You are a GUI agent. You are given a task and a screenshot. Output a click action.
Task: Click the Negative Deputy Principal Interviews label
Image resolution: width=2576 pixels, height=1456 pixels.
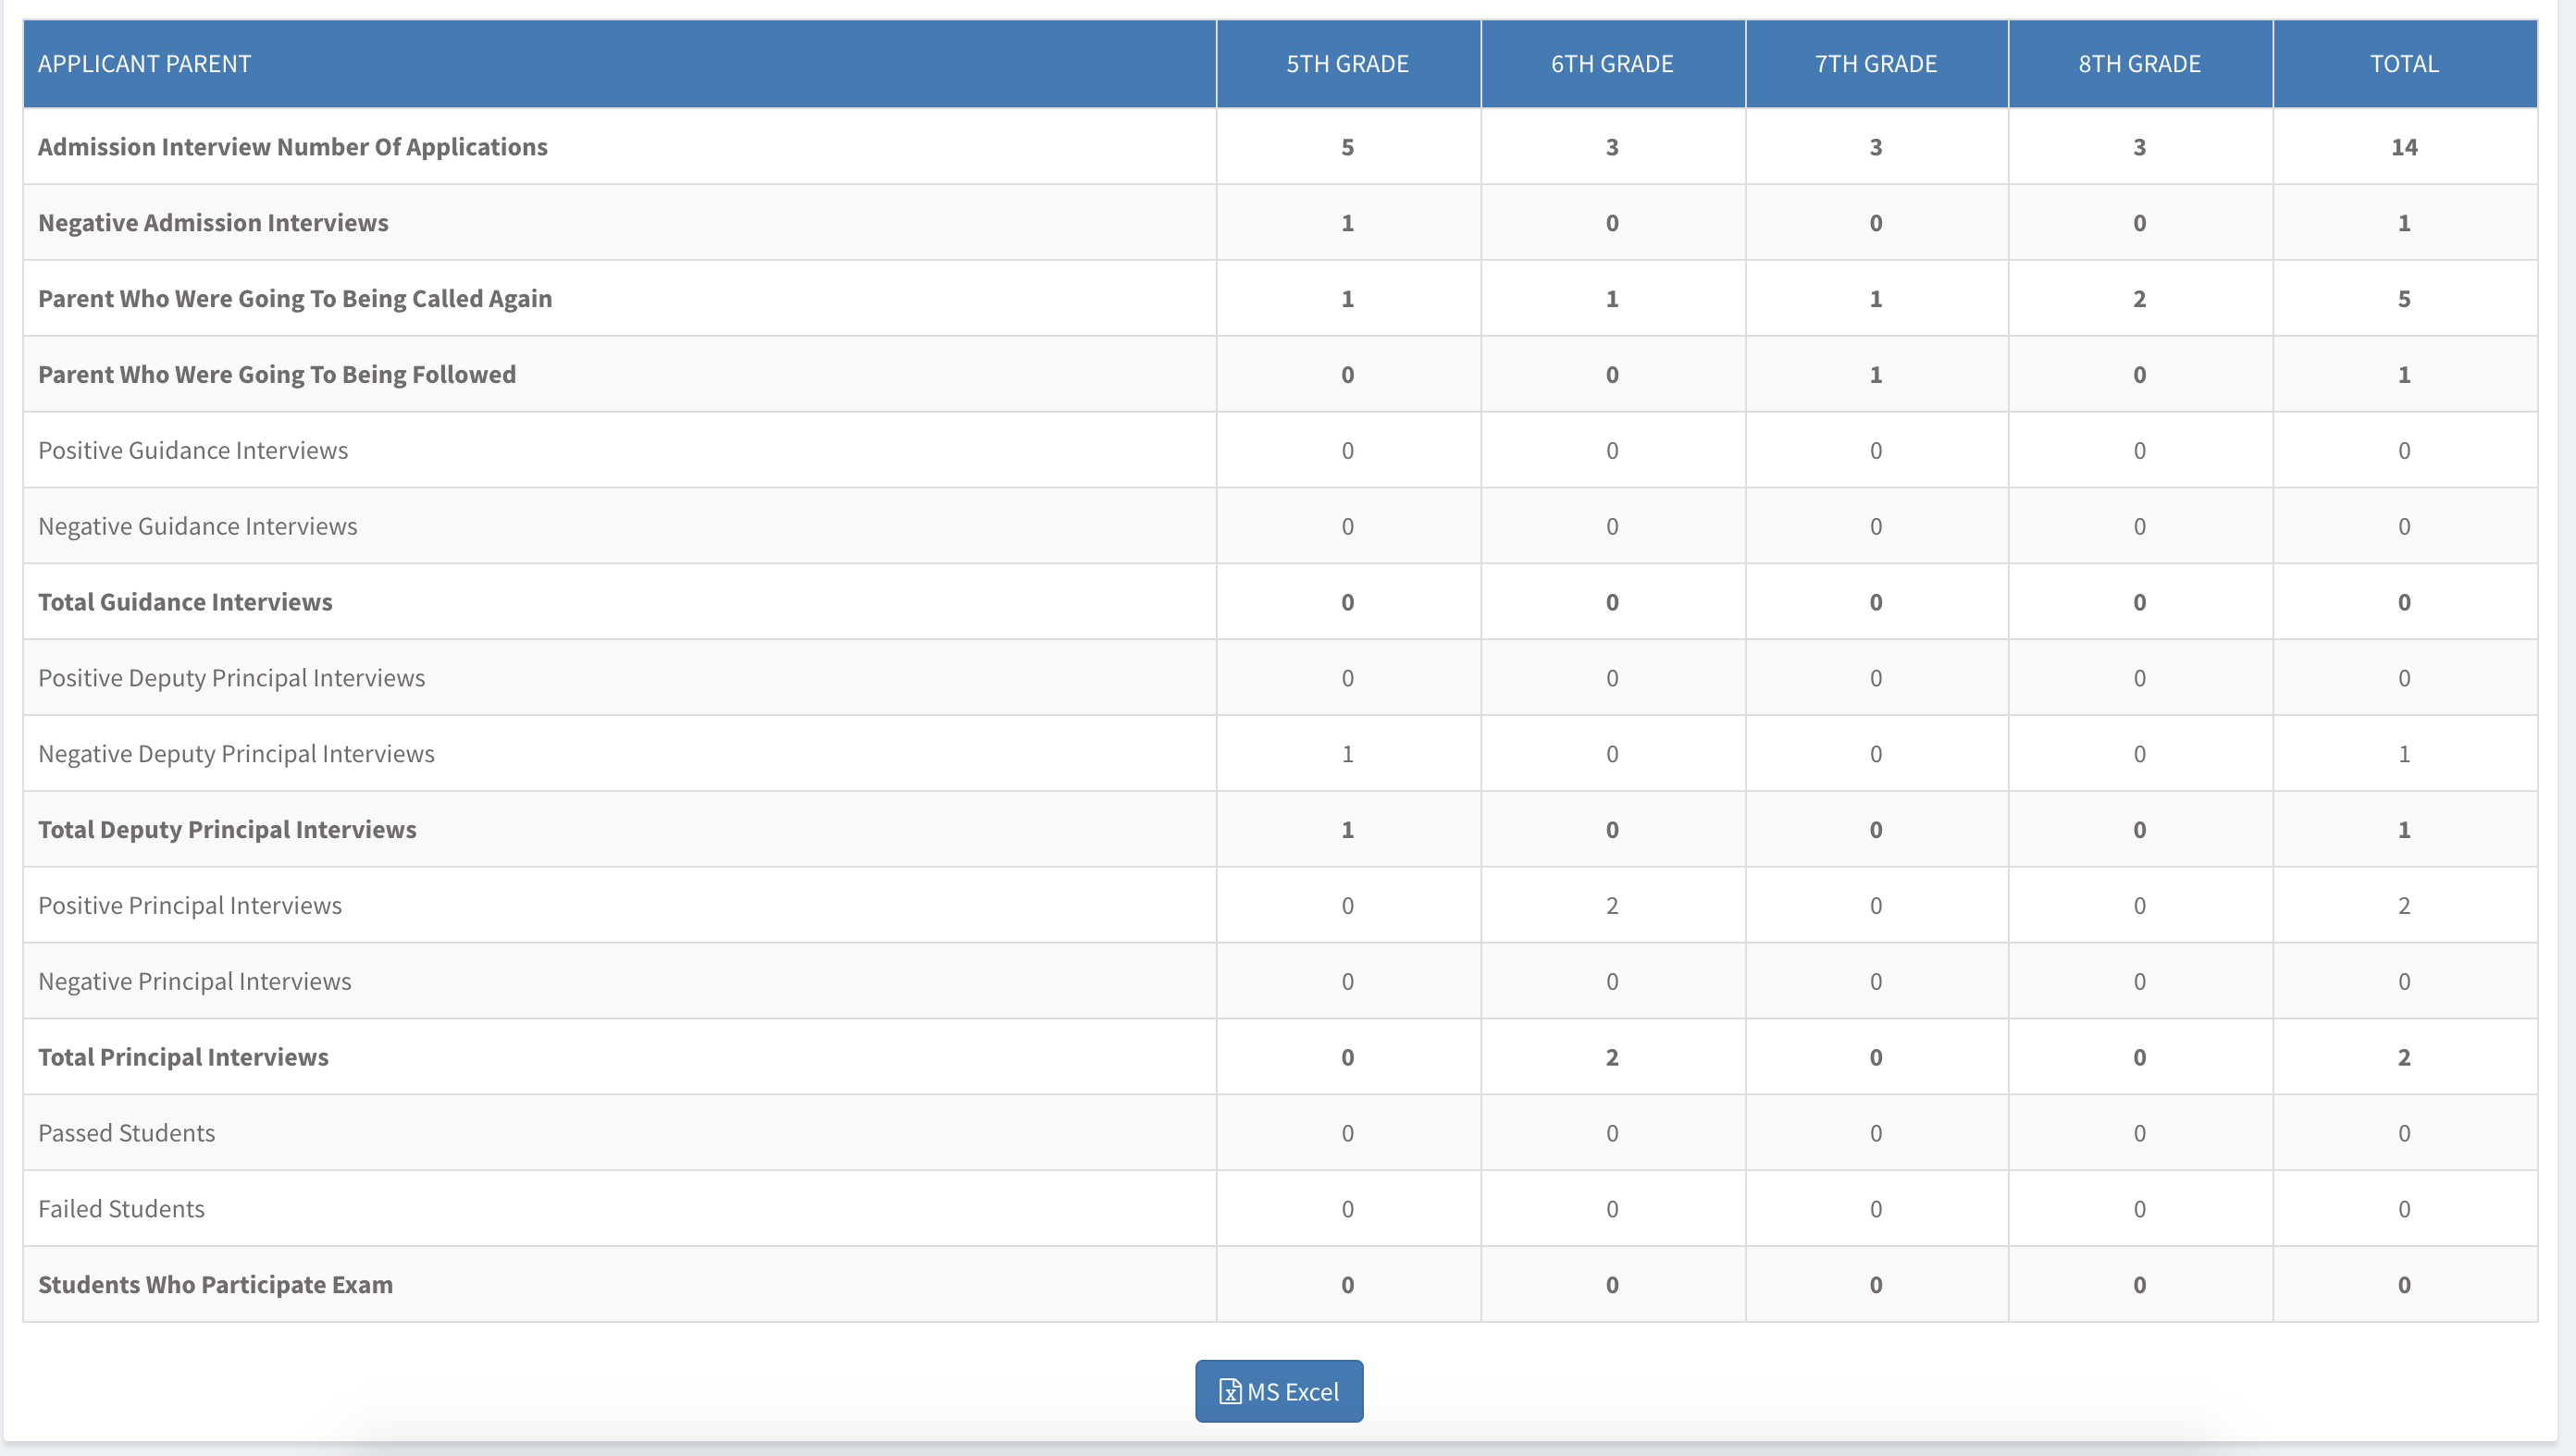coord(236,754)
